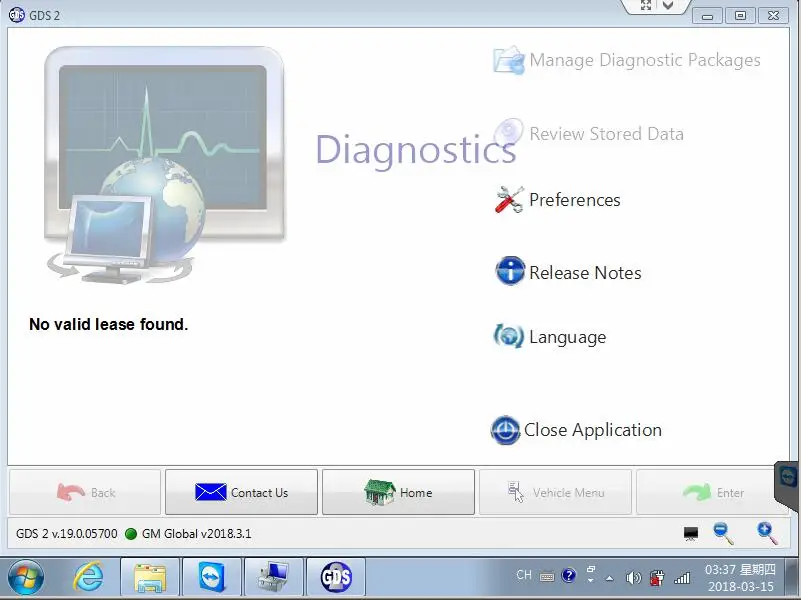
Task: Click the Manage Diagnostic Packages folder icon
Action: pos(509,60)
